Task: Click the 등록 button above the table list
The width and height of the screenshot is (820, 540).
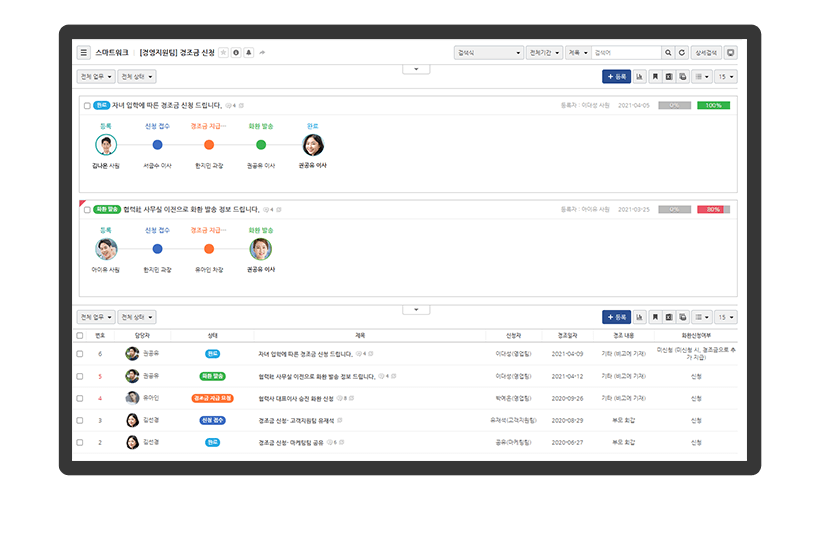Action: click(617, 317)
